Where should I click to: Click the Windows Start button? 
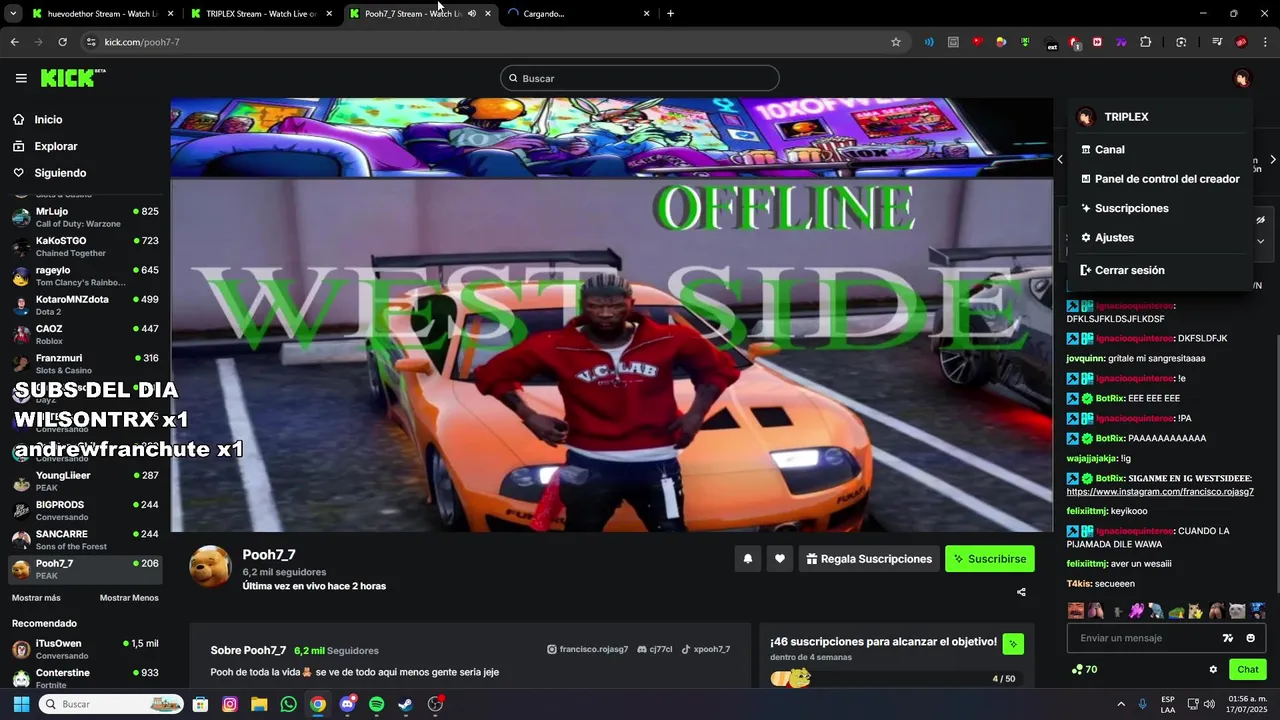click(21, 704)
